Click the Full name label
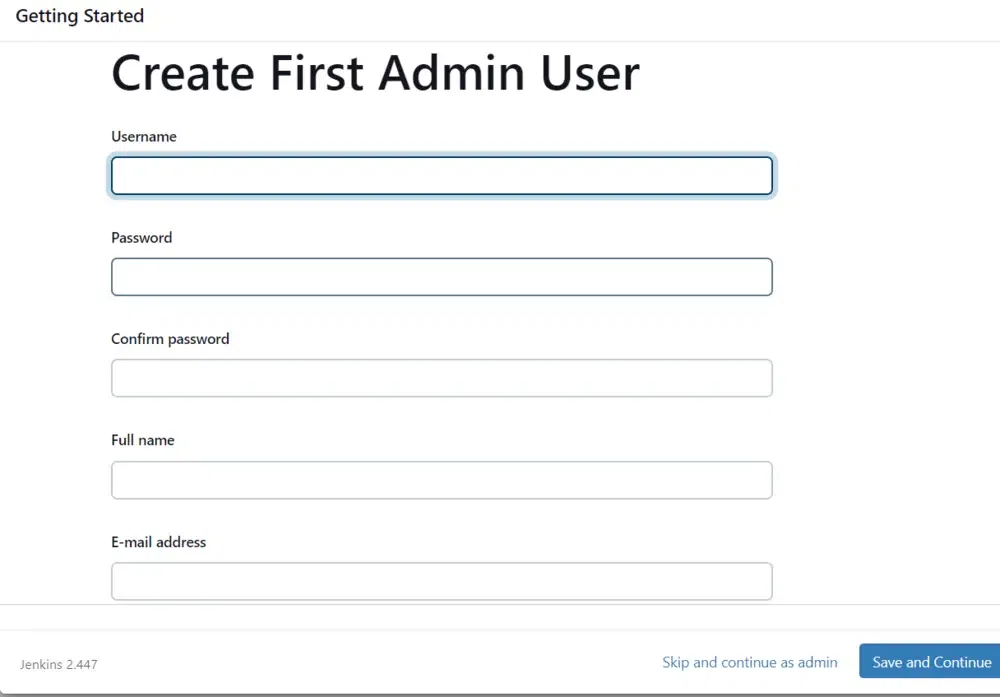The image size is (1000, 697). (142, 440)
